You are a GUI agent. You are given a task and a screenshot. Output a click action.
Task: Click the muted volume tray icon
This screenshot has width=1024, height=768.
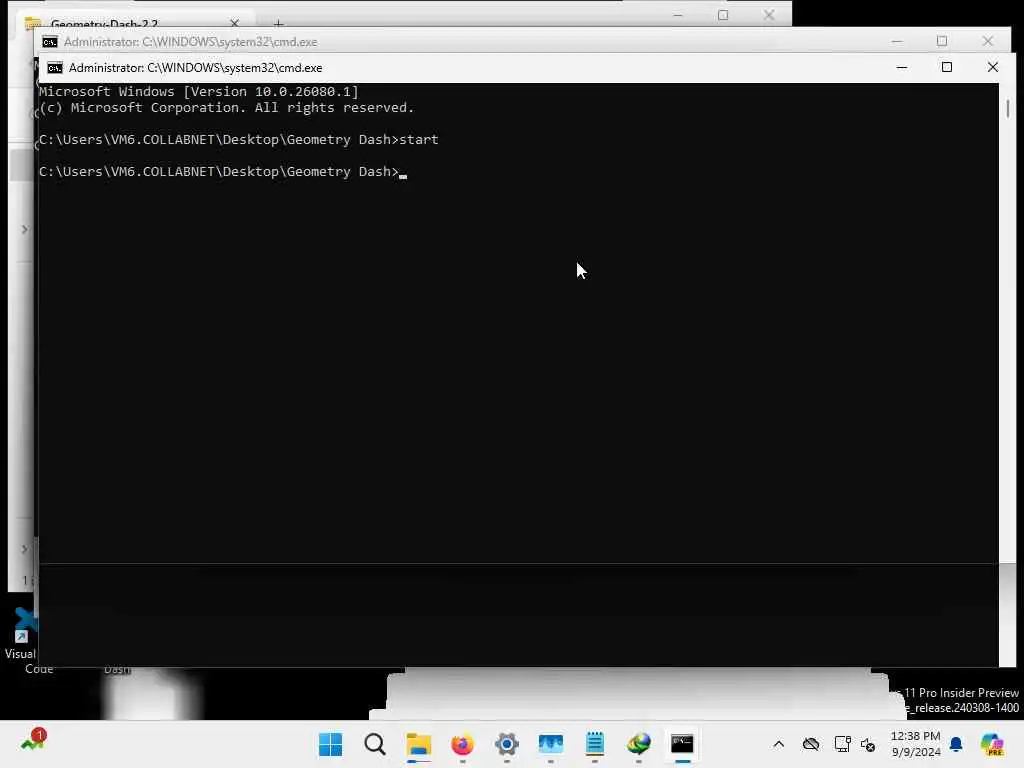coord(868,744)
